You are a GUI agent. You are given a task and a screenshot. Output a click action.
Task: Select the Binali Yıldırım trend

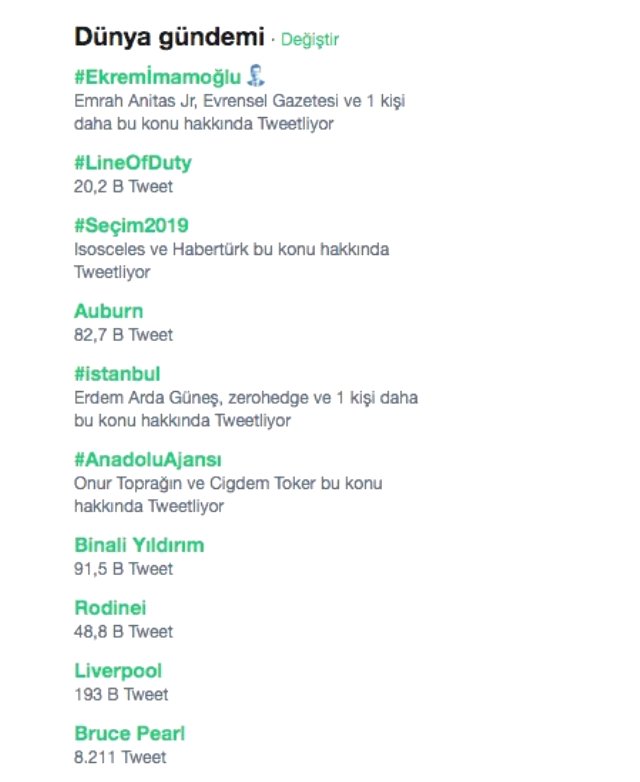coord(139,545)
